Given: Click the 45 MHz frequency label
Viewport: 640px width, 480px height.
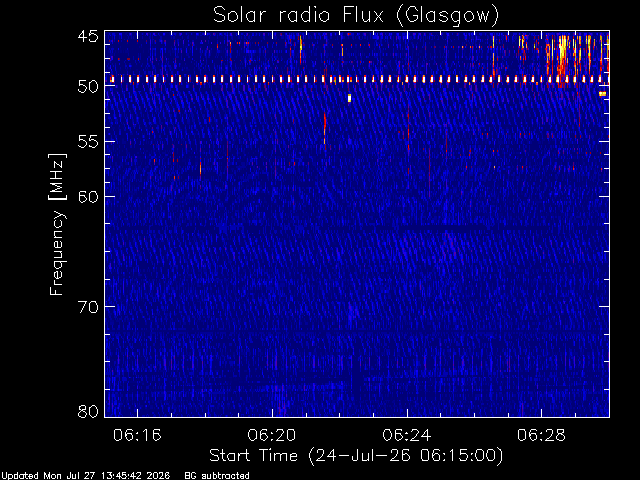Looking at the screenshot, I should coord(88,37).
